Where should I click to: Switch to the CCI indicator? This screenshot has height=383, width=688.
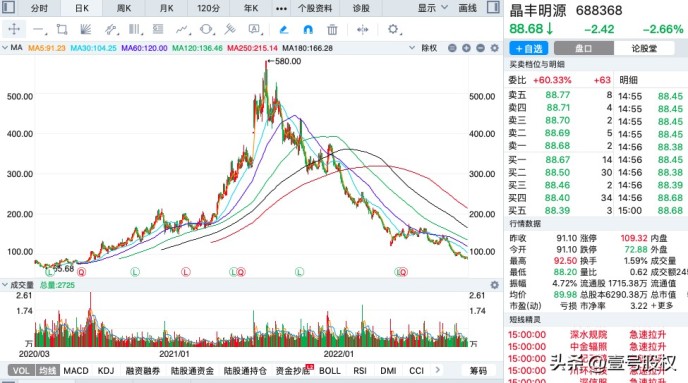[x=416, y=371]
